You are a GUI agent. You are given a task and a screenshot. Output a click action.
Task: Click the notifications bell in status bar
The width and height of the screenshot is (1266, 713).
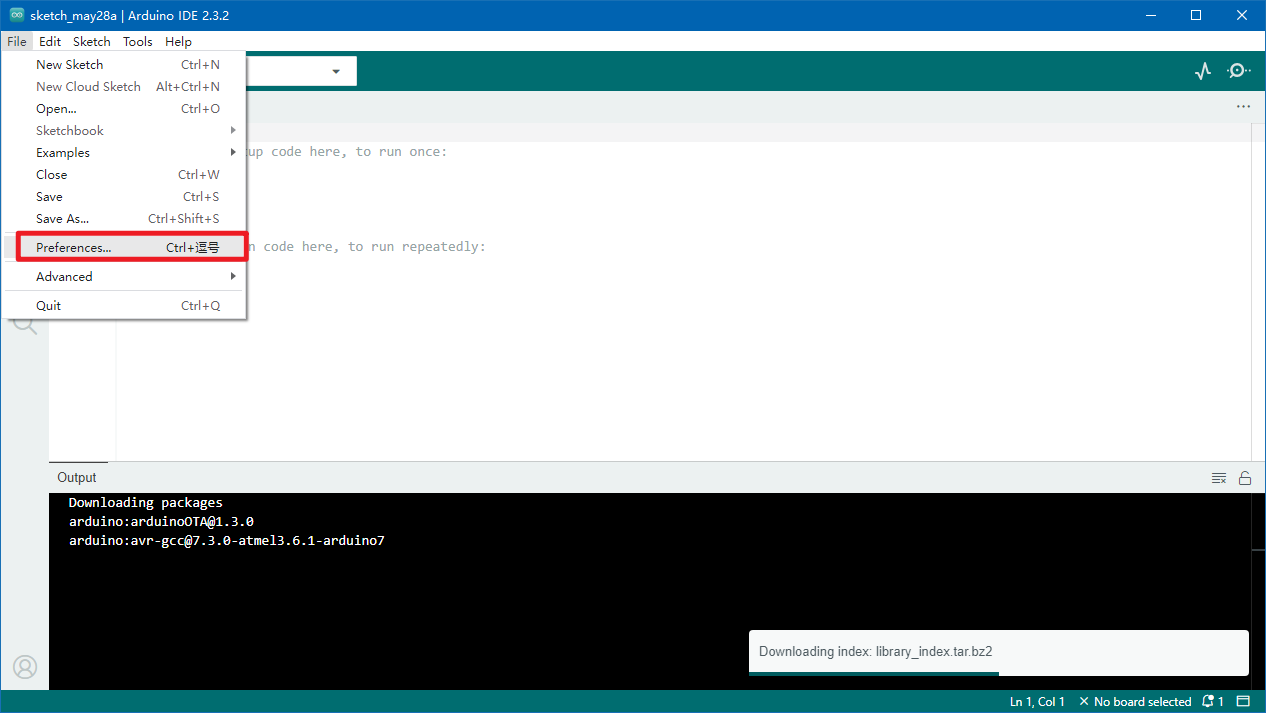(x=1213, y=702)
